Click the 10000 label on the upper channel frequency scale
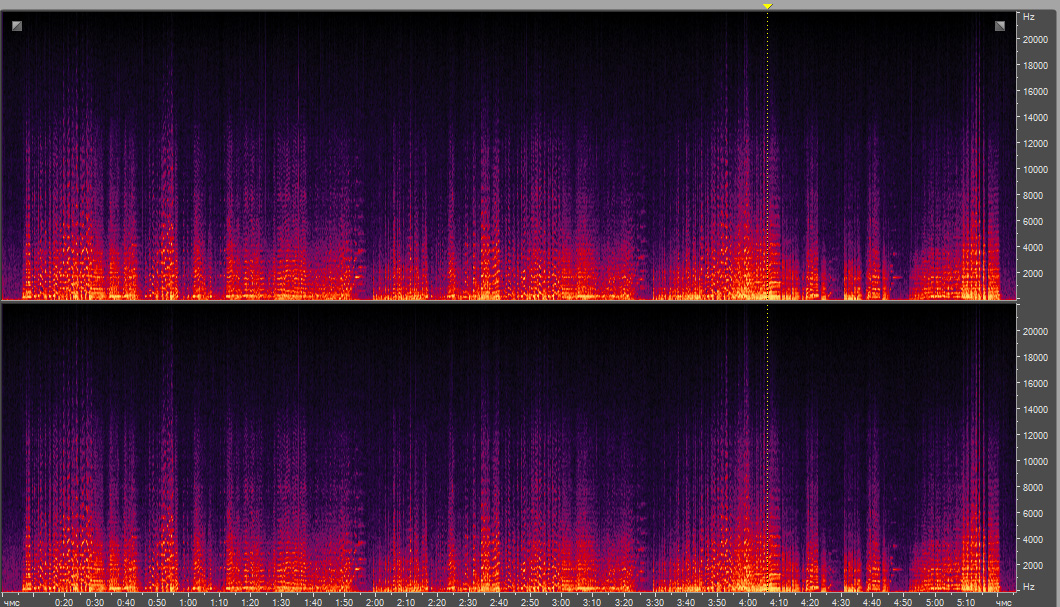 click(x=1034, y=169)
